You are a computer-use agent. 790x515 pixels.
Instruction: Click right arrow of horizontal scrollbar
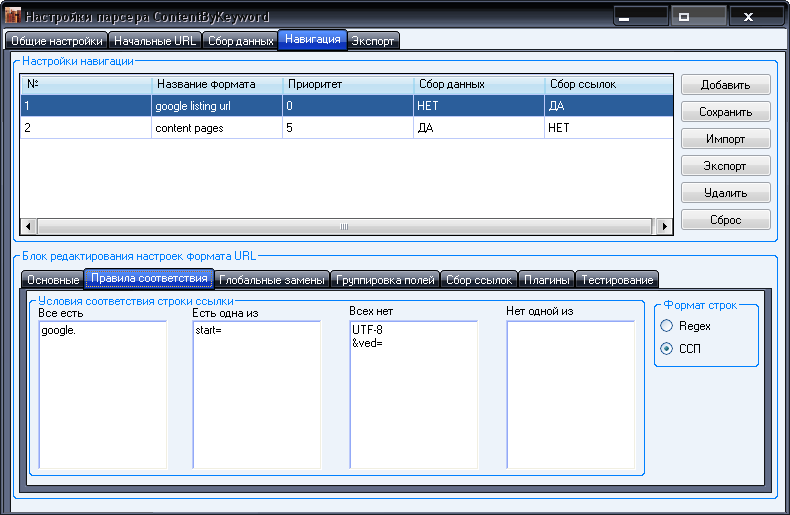pos(665,227)
